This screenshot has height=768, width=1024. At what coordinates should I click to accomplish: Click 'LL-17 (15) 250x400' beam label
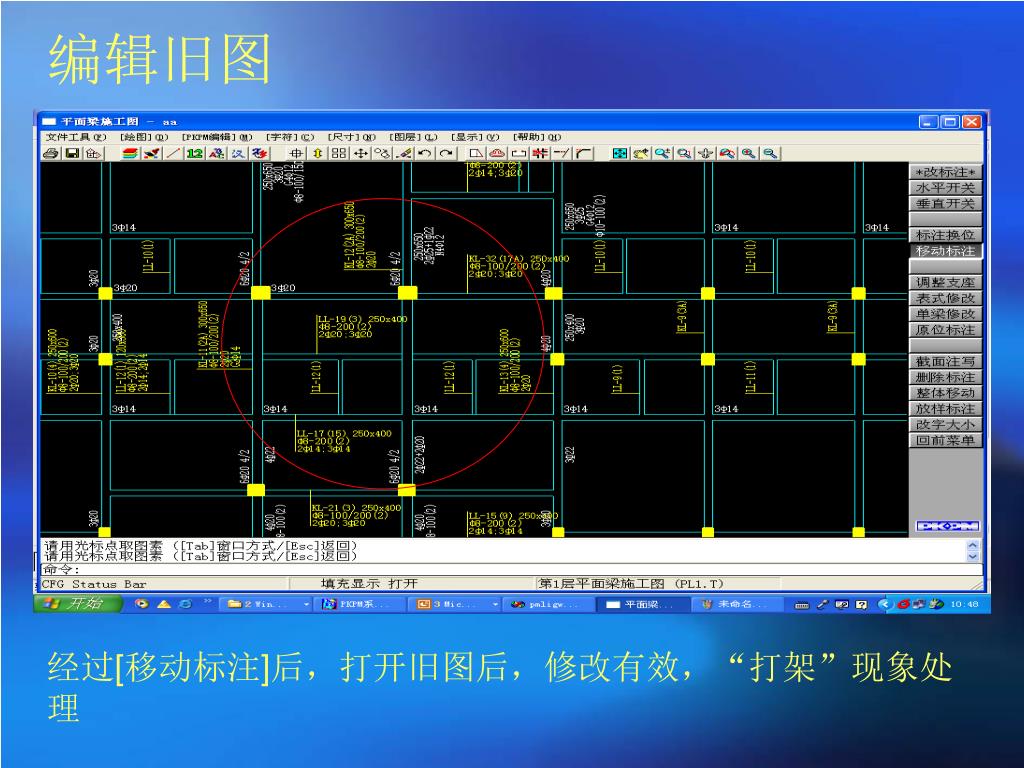pyautogui.click(x=344, y=433)
